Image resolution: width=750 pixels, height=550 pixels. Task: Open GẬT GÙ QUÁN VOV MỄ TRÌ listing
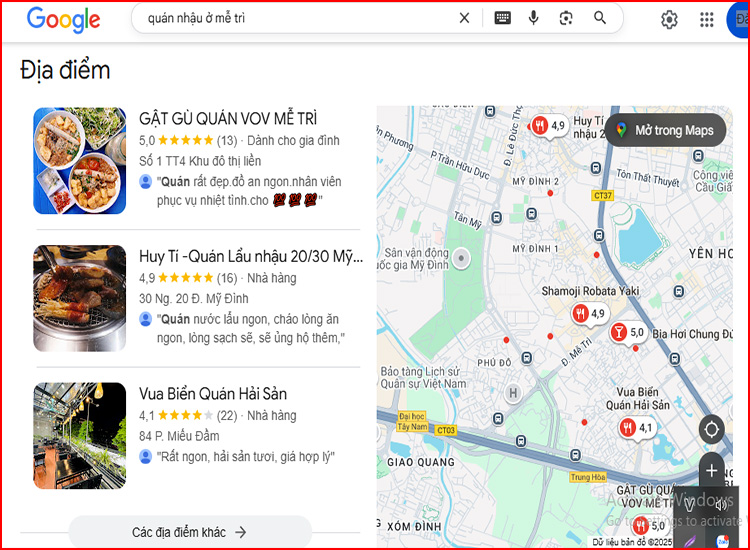(x=228, y=119)
